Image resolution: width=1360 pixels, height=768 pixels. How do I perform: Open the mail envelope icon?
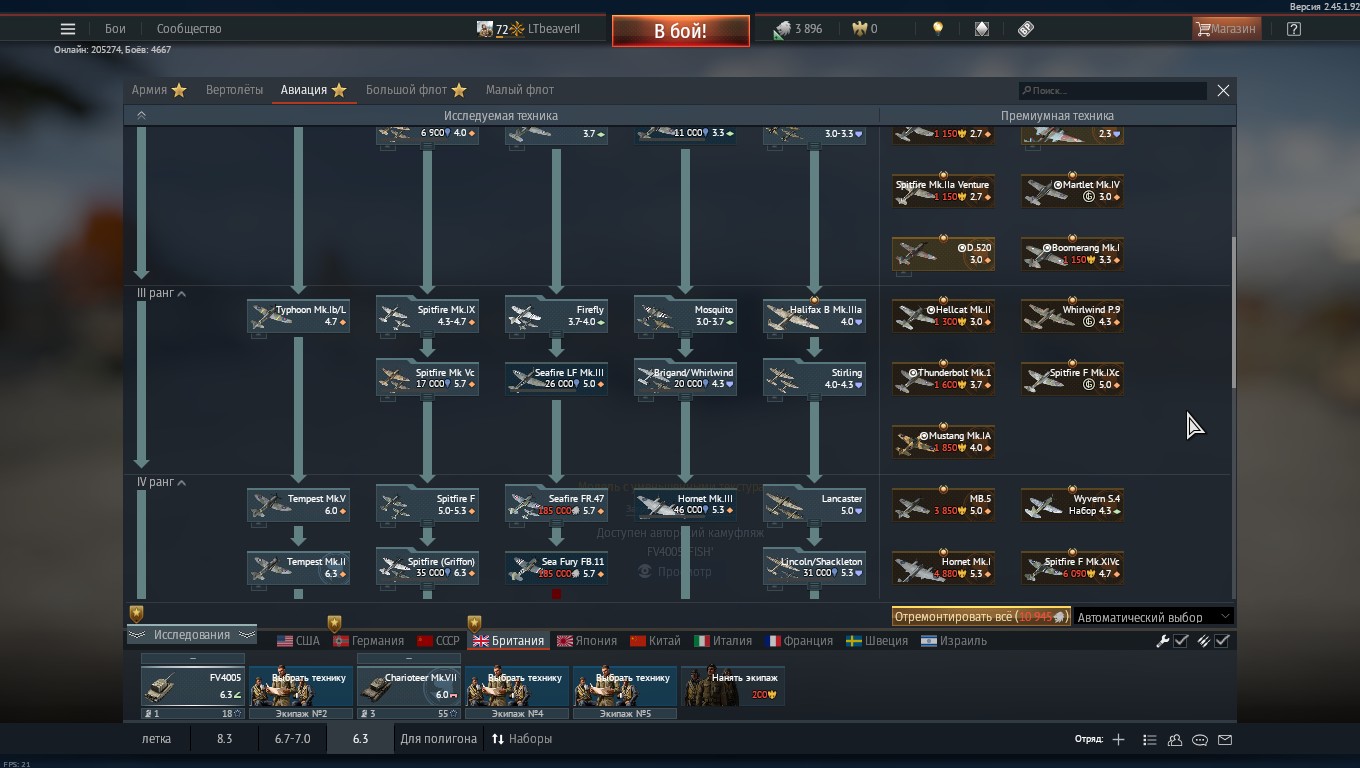1225,740
